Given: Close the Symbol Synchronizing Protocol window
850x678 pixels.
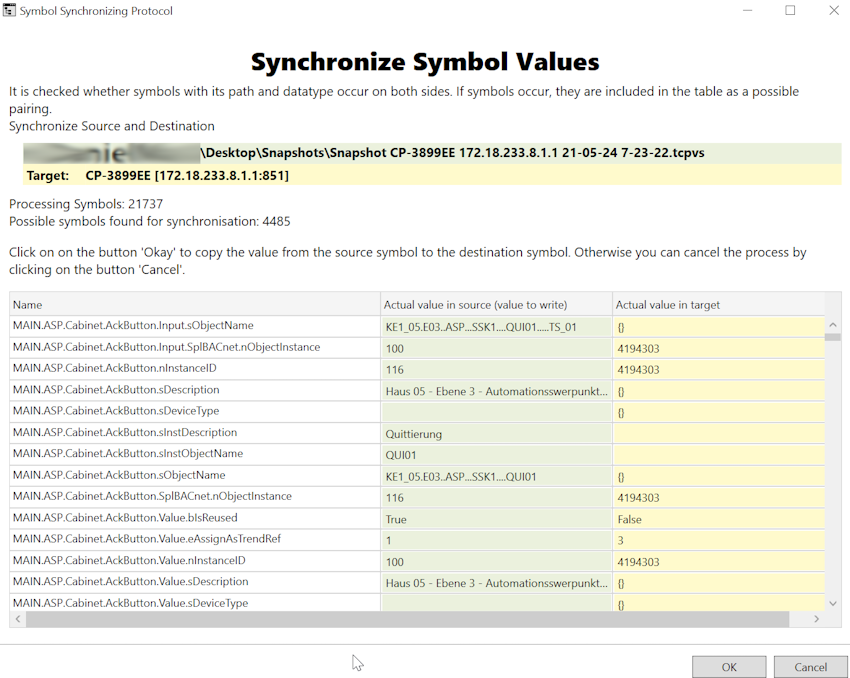Looking at the screenshot, I should [x=834, y=10].
